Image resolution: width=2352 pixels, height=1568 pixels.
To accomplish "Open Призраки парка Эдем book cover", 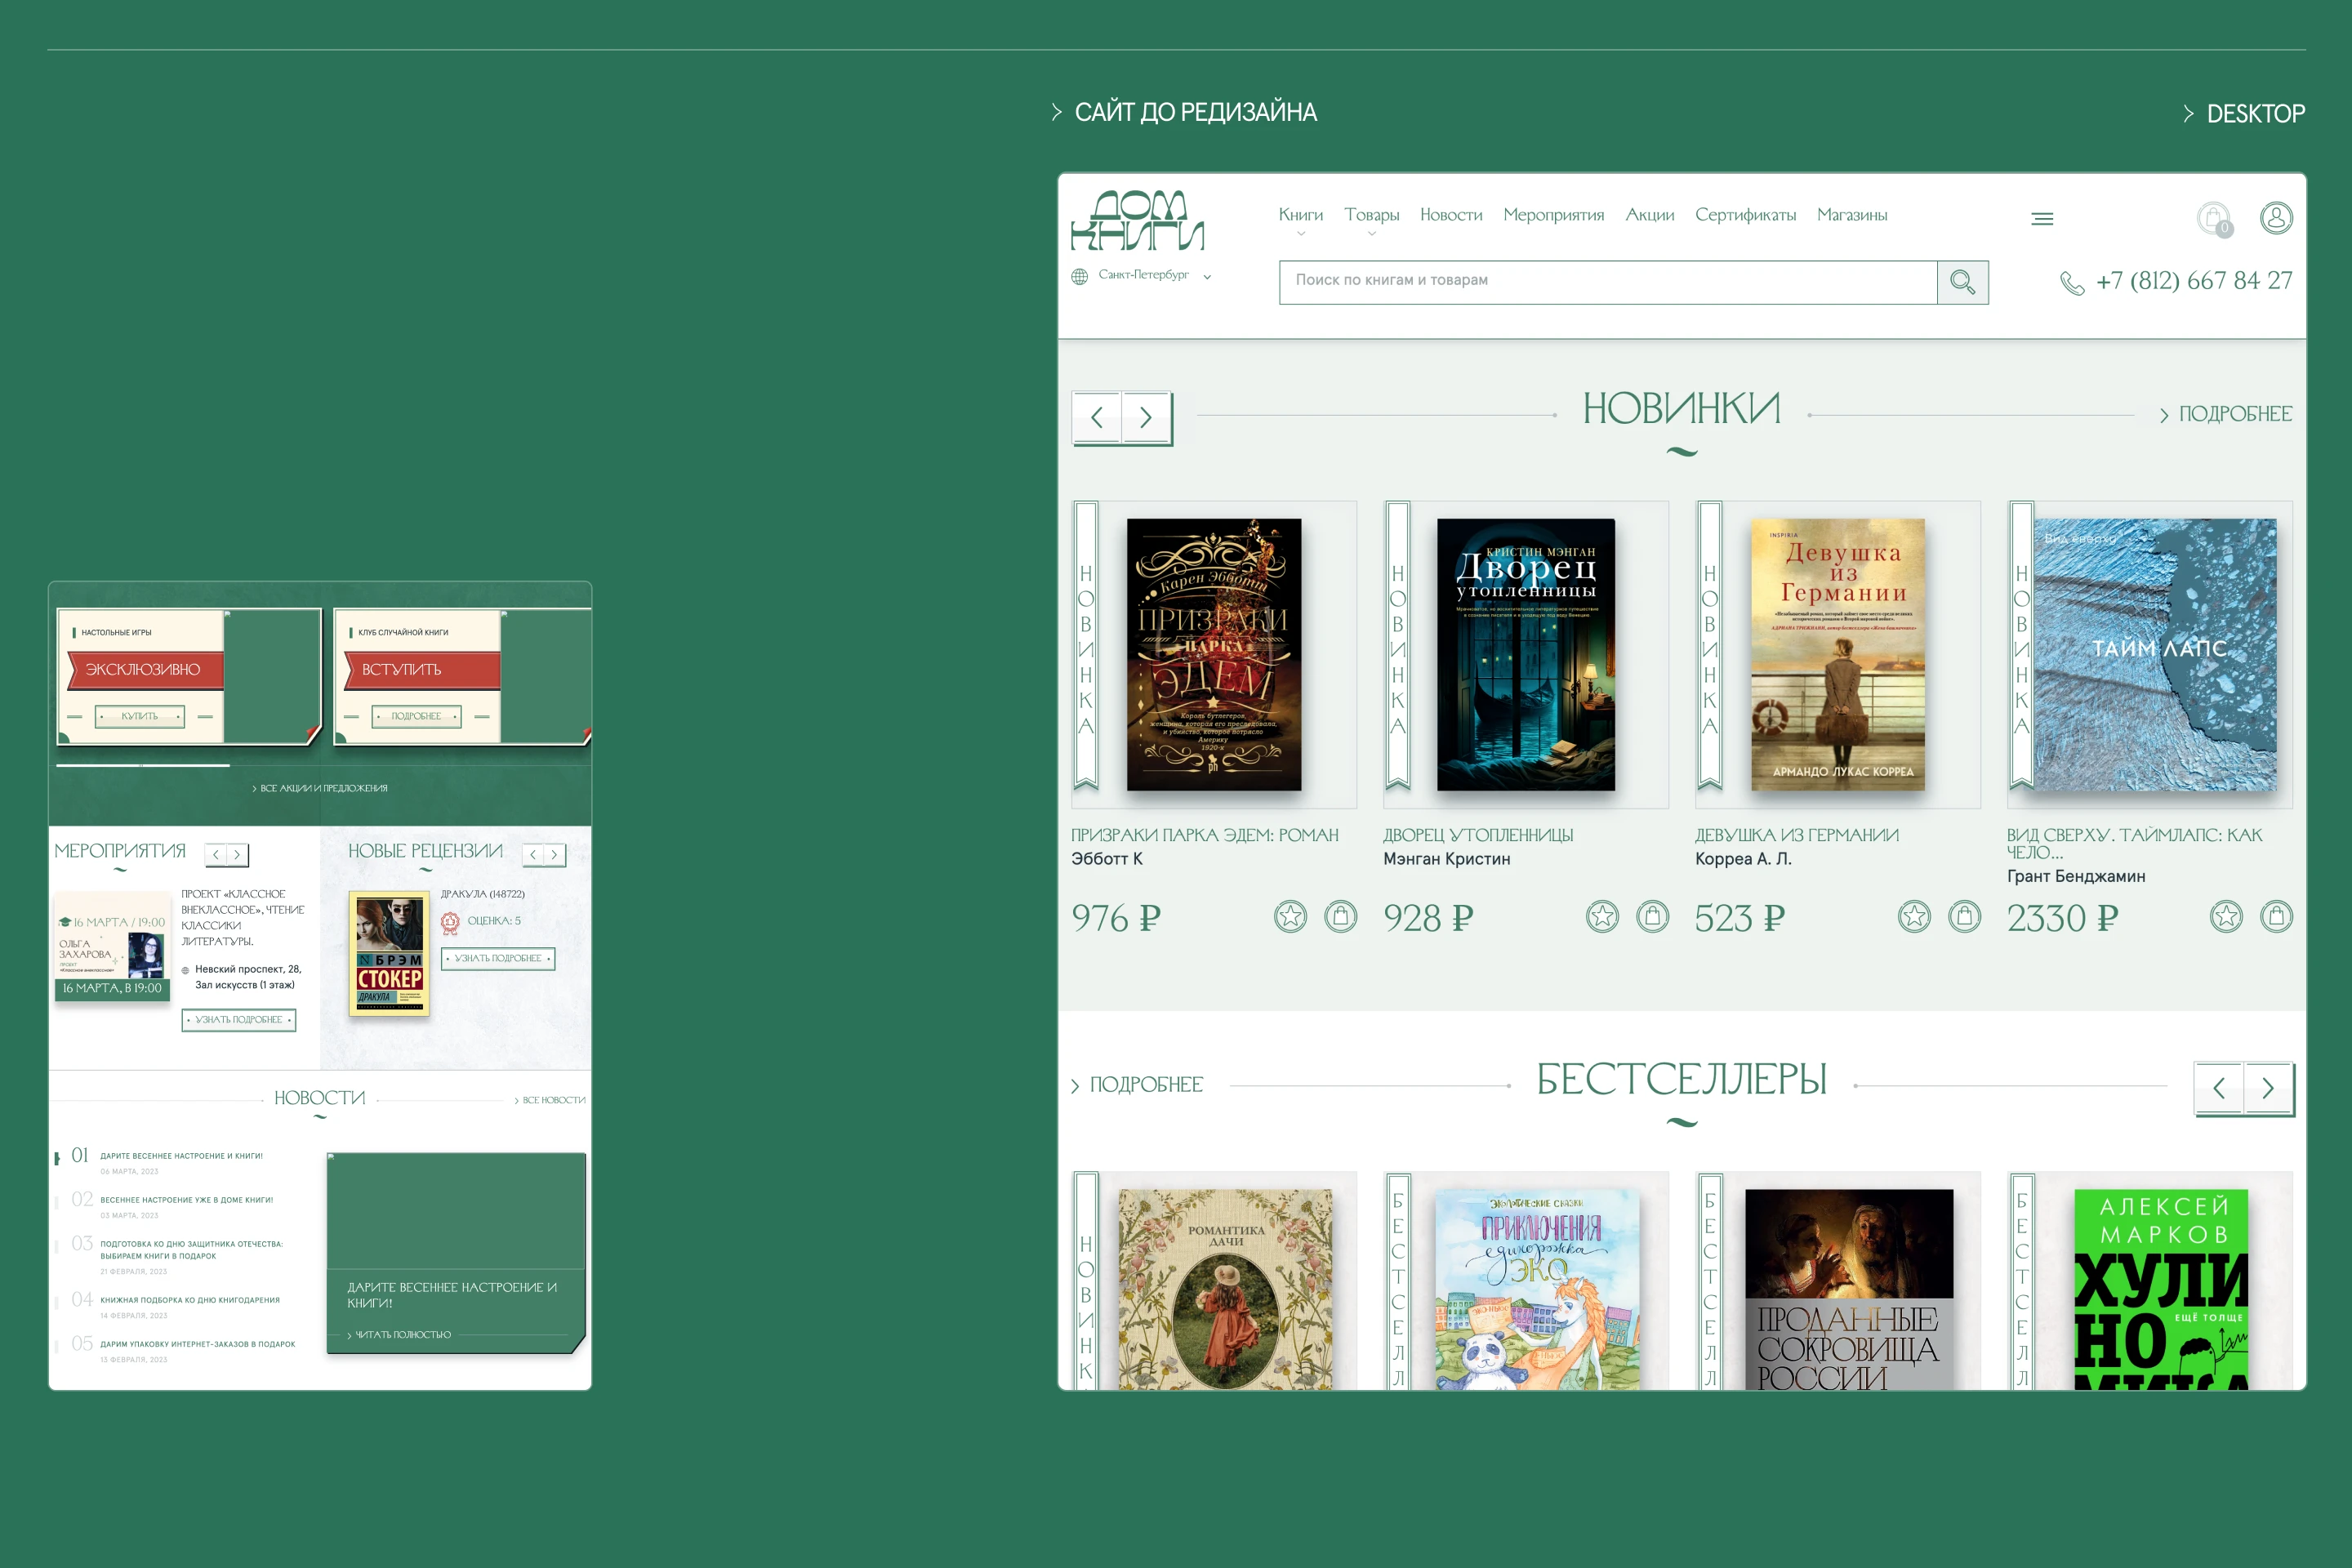I will point(1214,655).
